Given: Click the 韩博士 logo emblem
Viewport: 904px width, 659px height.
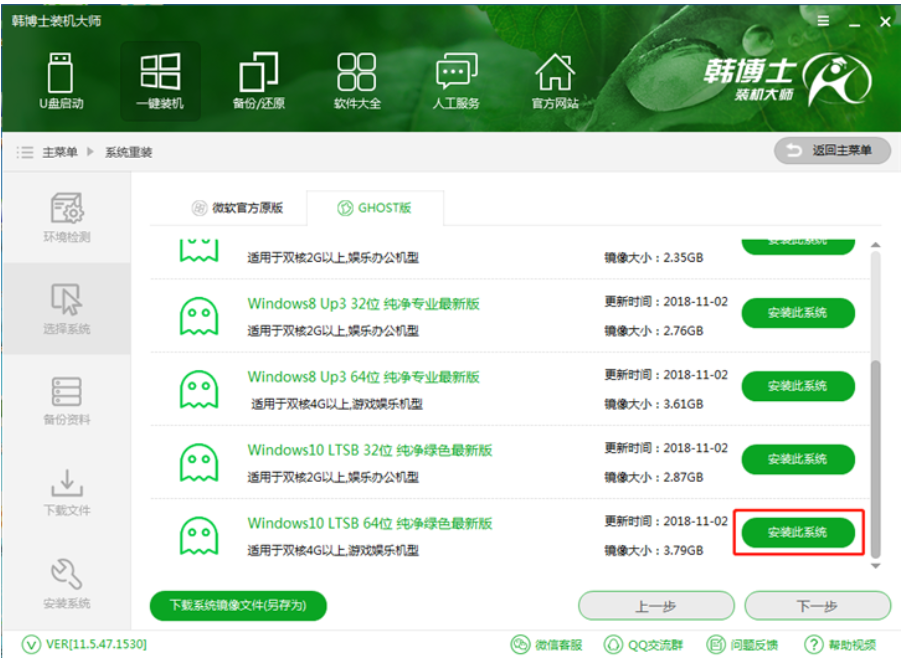Looking at the screenshot, I should click(837, 80).
